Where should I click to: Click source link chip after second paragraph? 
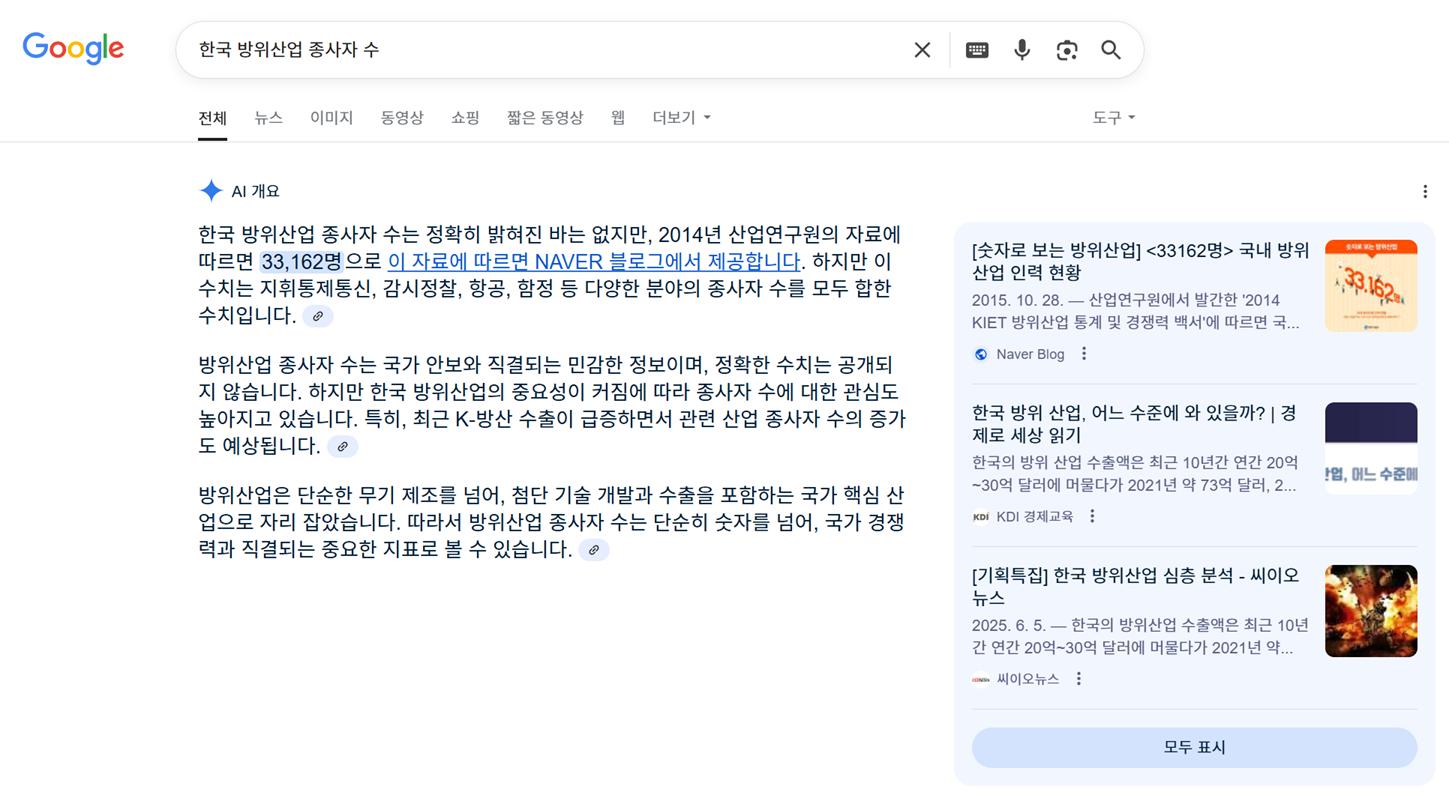coord(342,447)
